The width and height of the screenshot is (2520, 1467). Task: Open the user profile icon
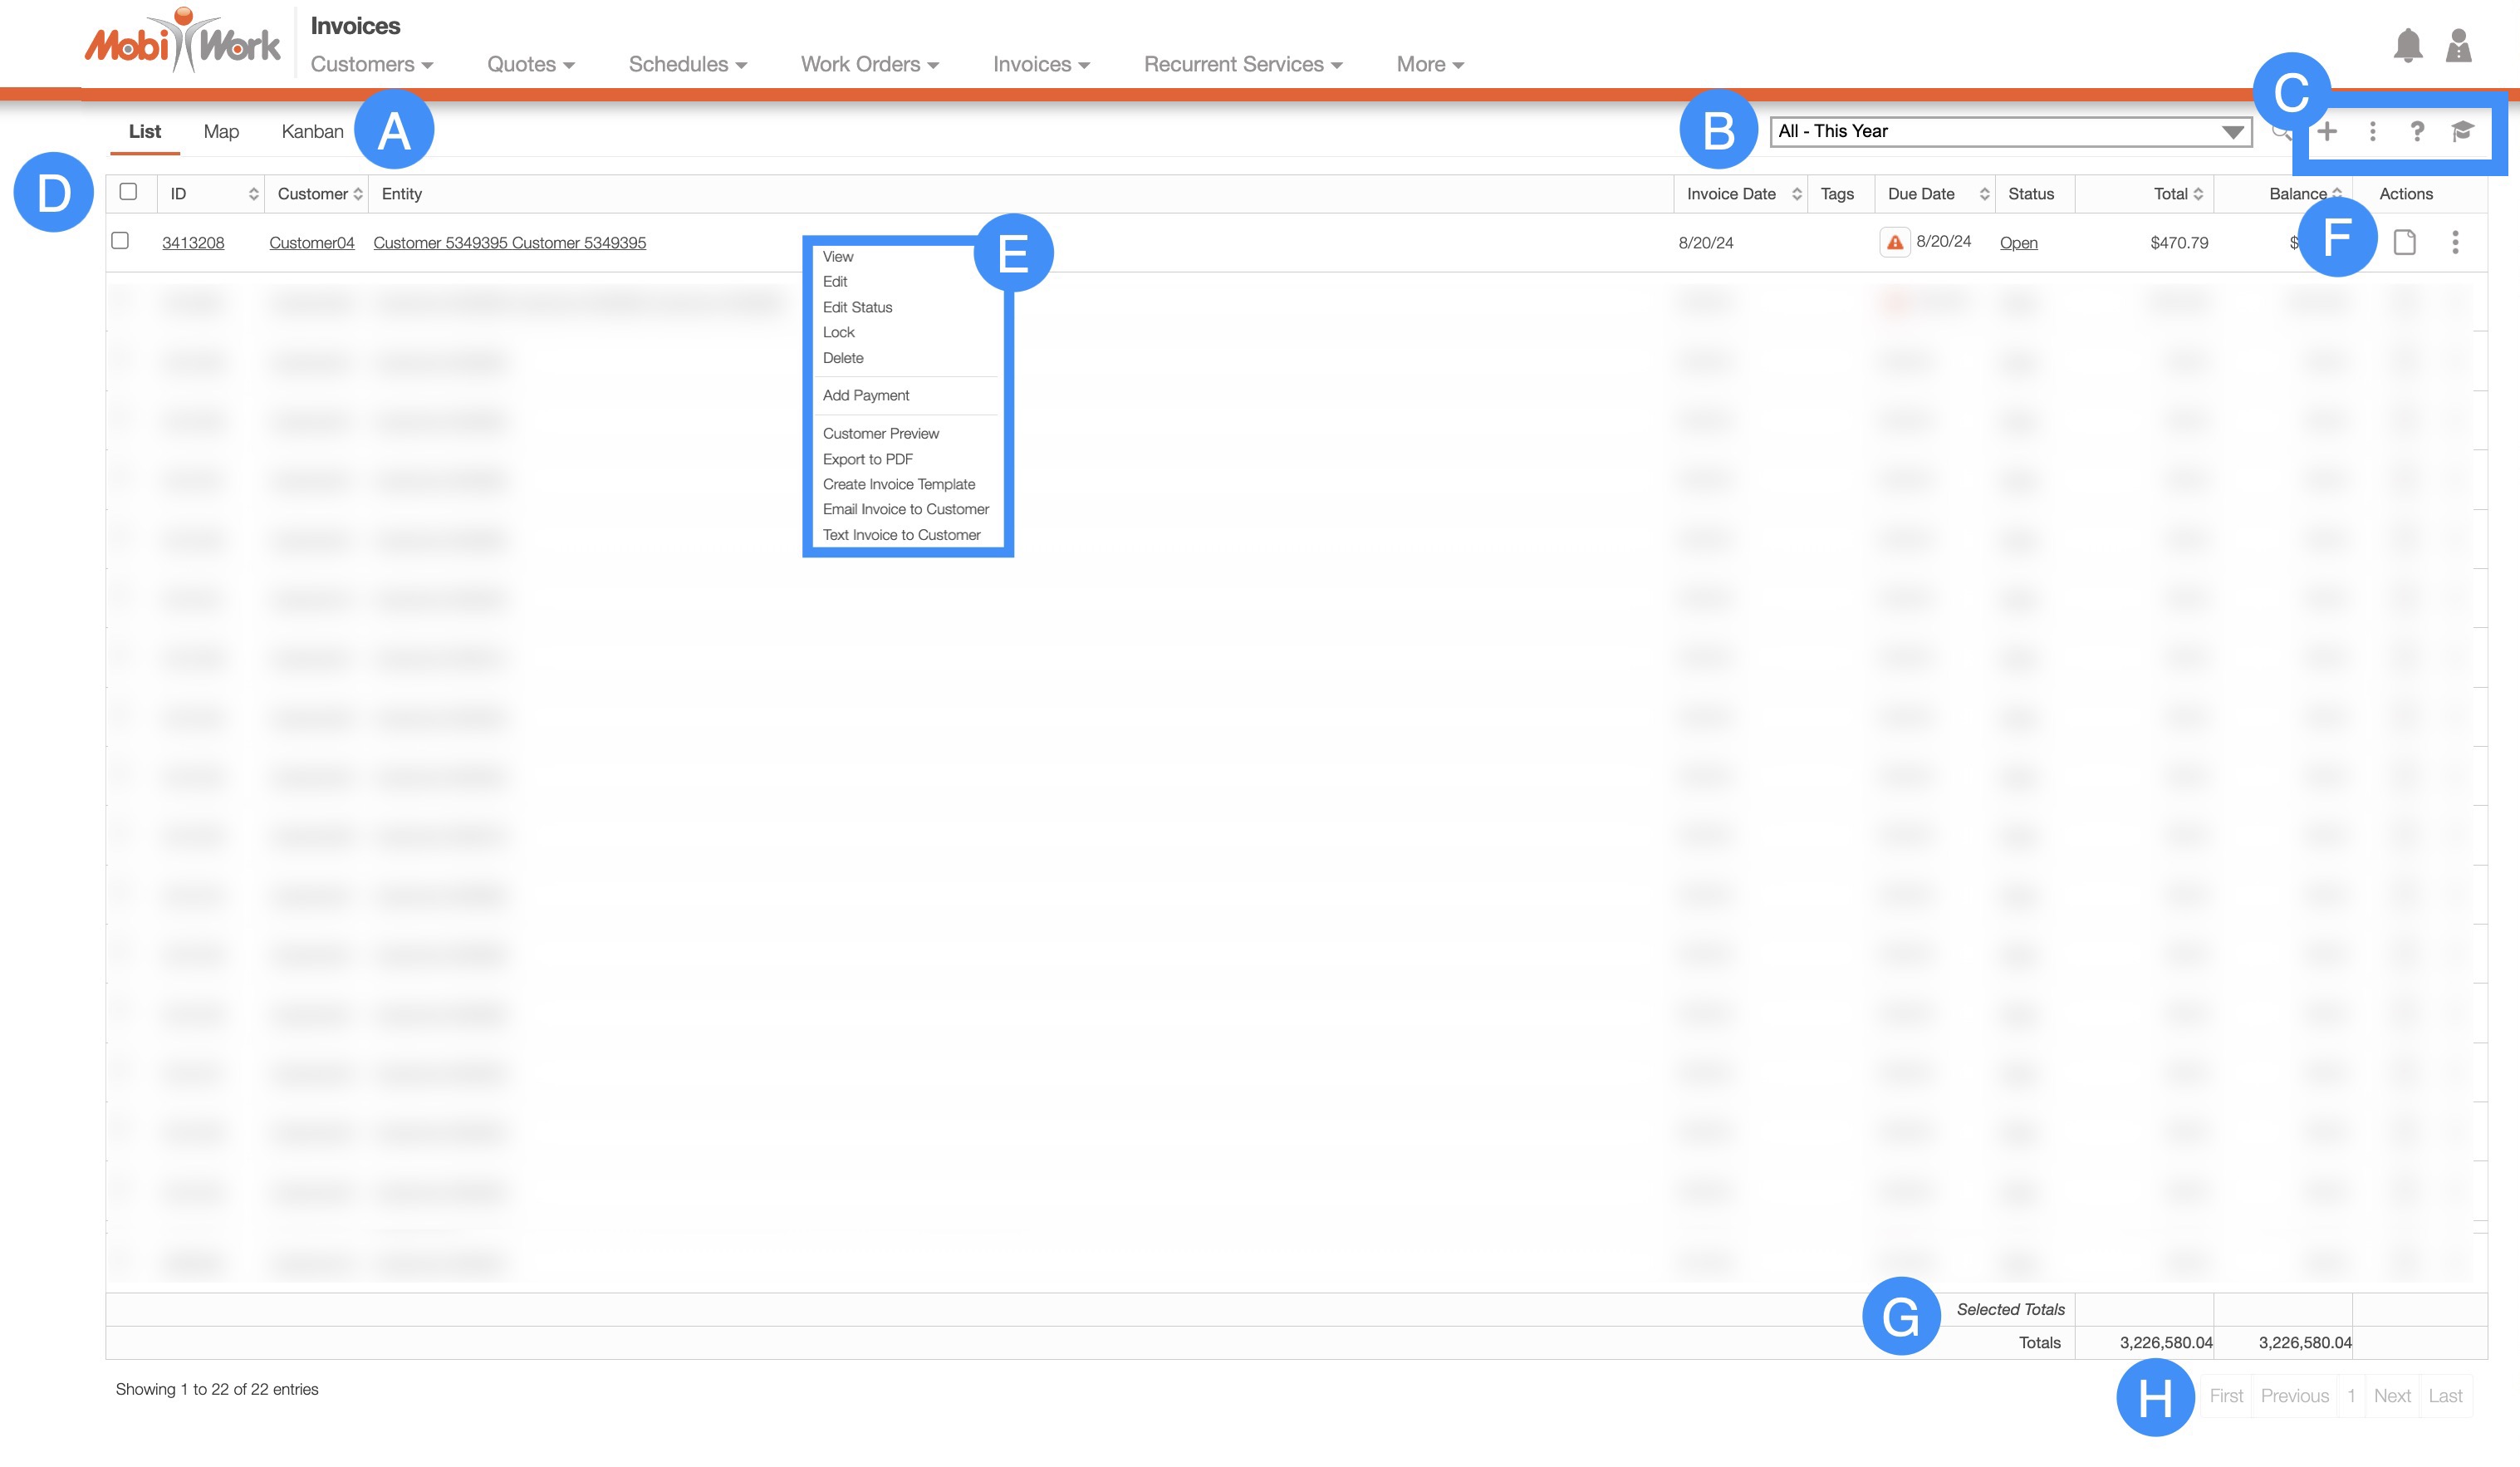tap(2458, 46)
